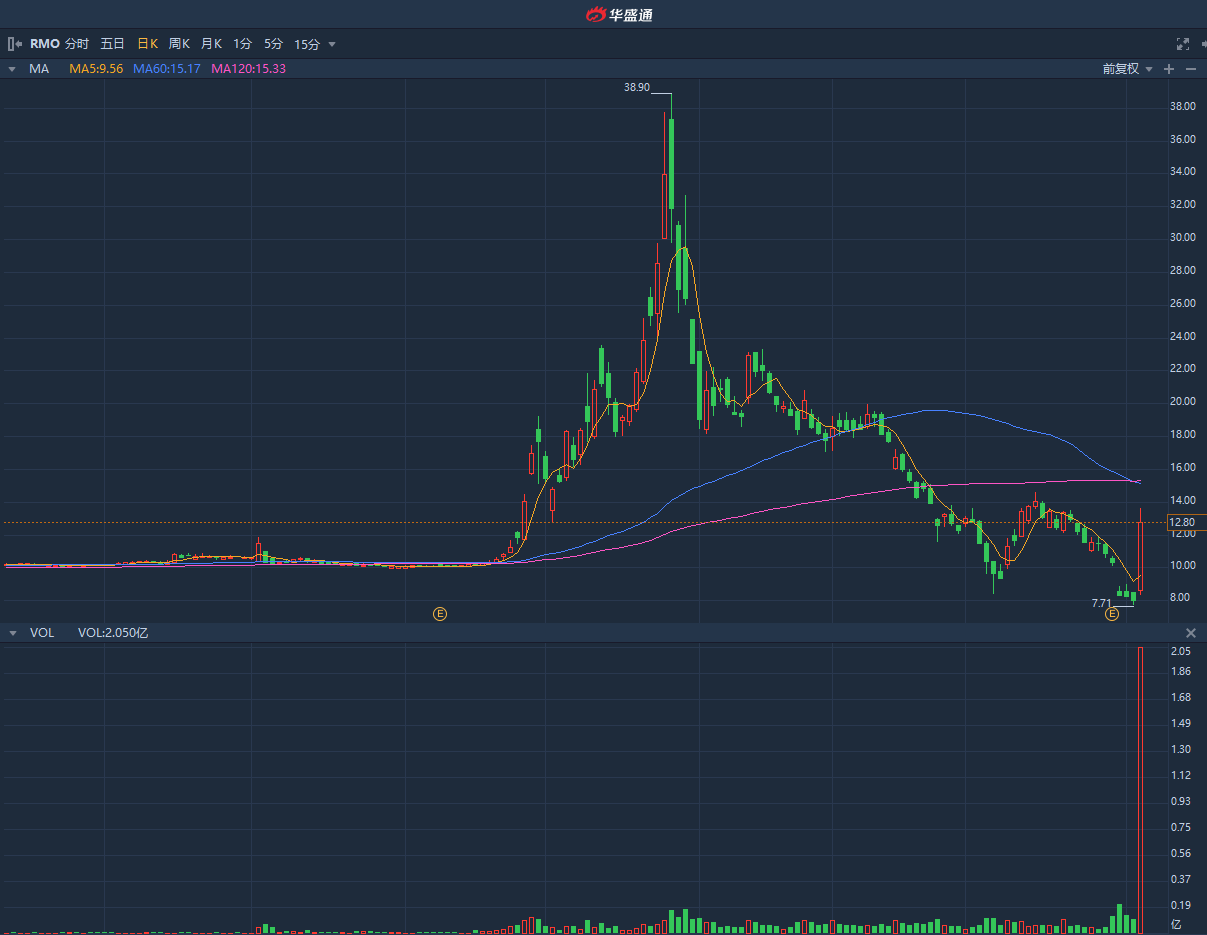Expand the MA indicator dropdown arrow
Viewport: 1207px width, 935px height.
tap(12, 69)
